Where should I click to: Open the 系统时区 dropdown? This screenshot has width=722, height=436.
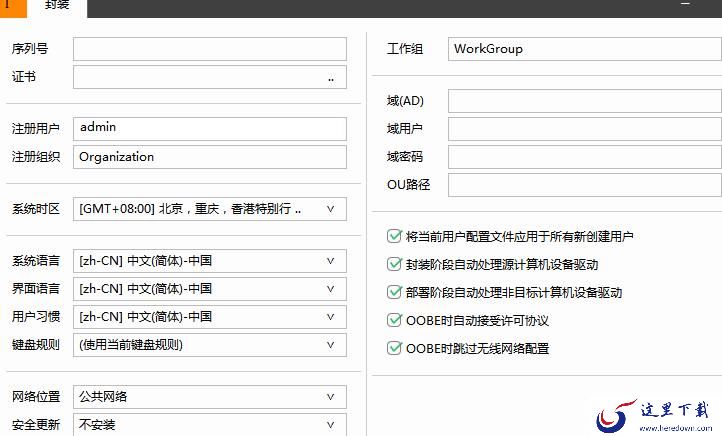[x=330, y=209]
